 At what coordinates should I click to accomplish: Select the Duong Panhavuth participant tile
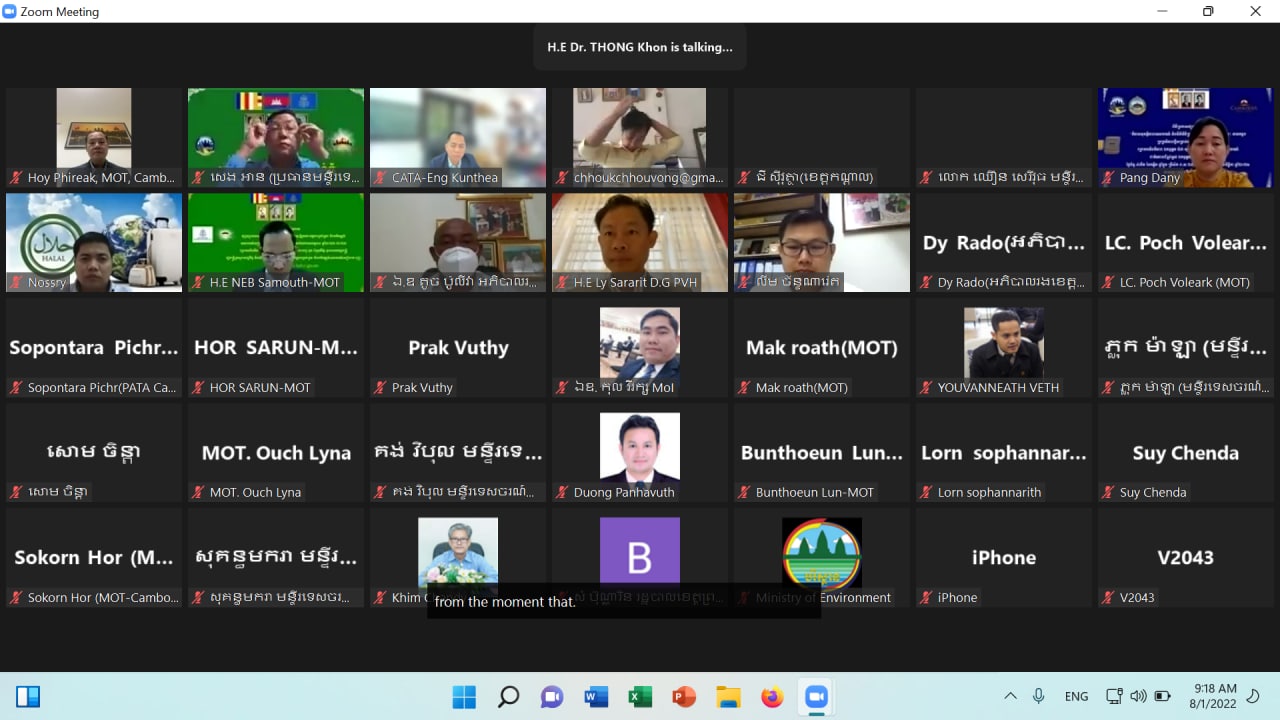click(x=640, y=452)
